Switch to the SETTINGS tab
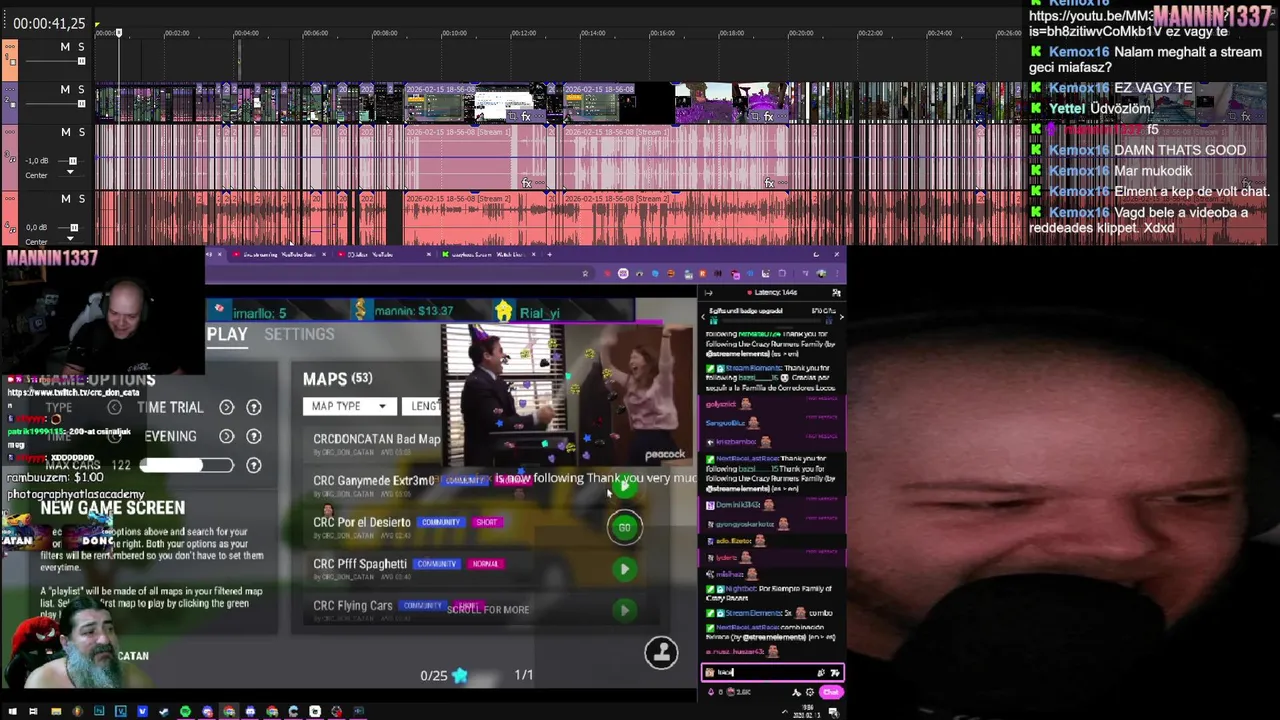This screenshot has width=1280, height=720. (299, 334)
